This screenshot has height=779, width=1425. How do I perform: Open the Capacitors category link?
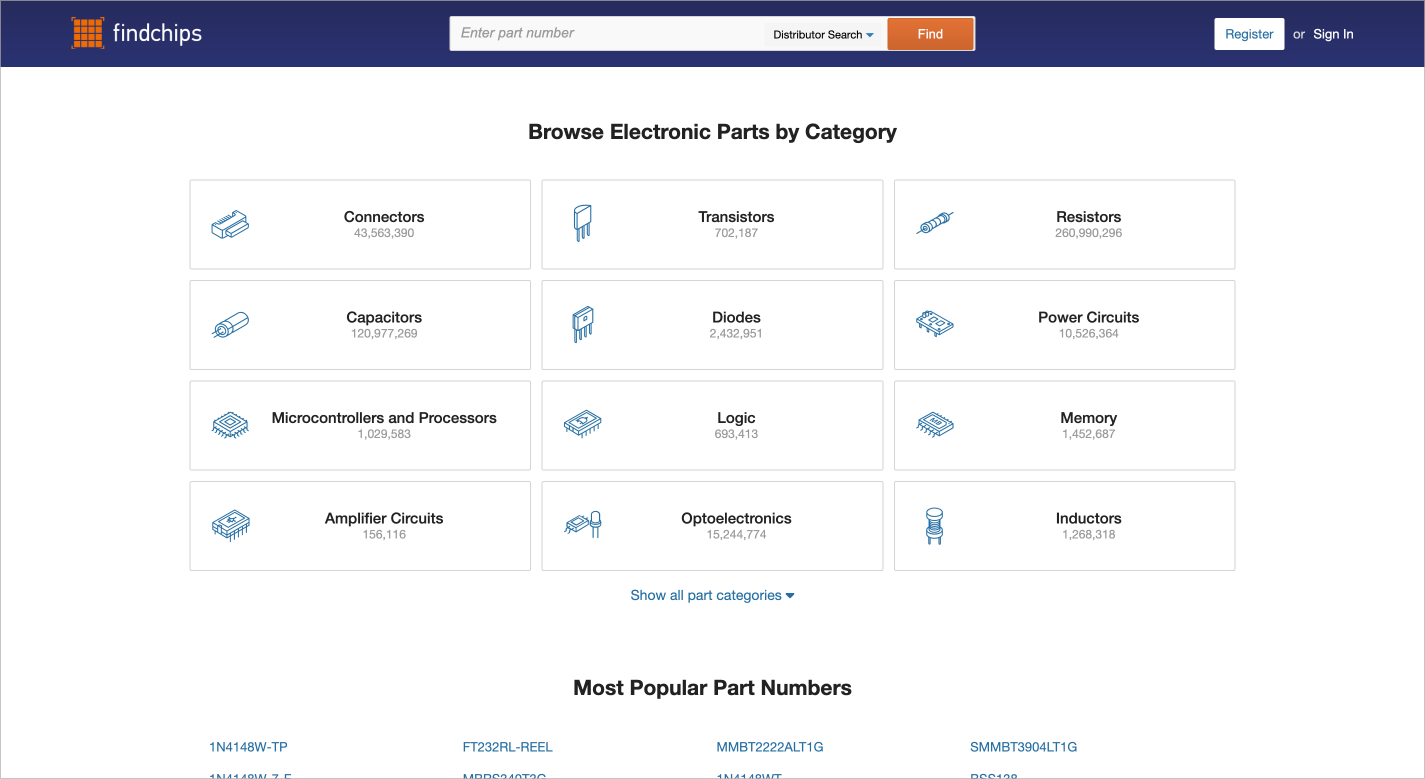pos(384,317)
